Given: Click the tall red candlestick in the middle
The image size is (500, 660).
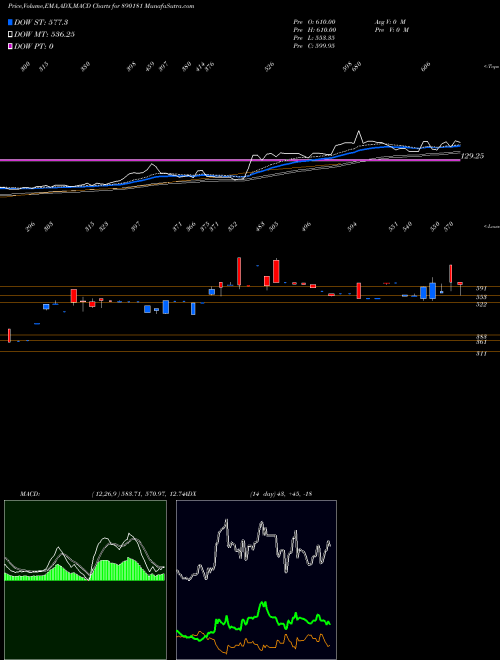Looking at the screenshot, I should pyautogui.click(x=239, y=271).
